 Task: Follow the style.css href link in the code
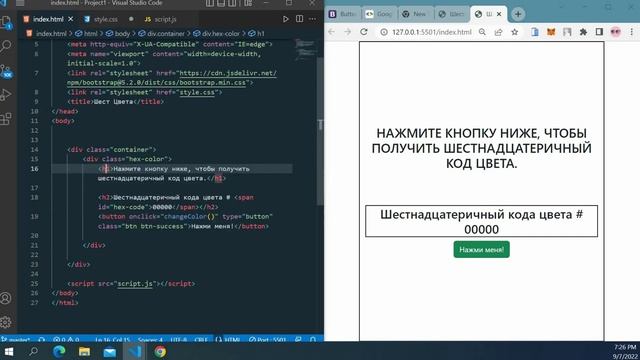coord(197,92)
